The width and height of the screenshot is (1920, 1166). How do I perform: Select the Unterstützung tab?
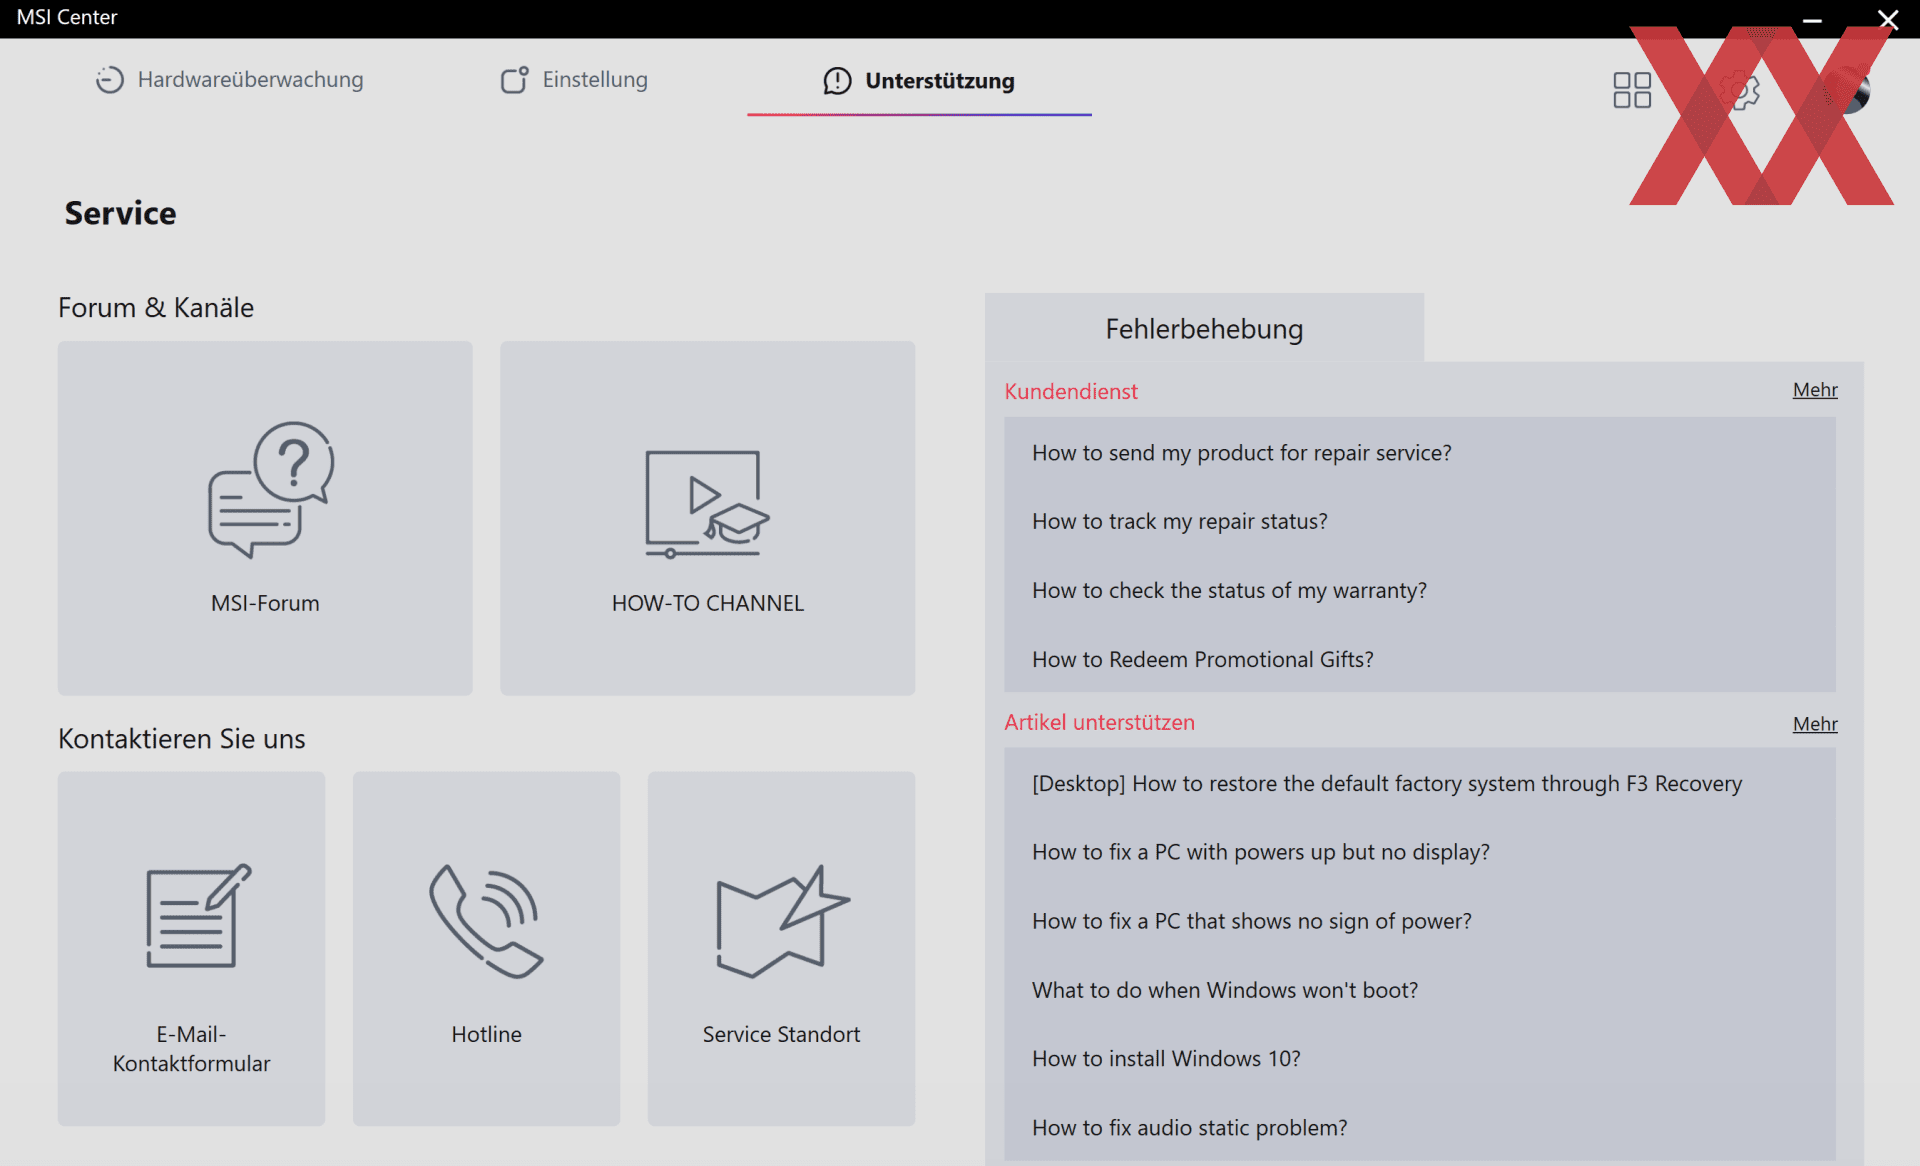(x=918, y=81)
